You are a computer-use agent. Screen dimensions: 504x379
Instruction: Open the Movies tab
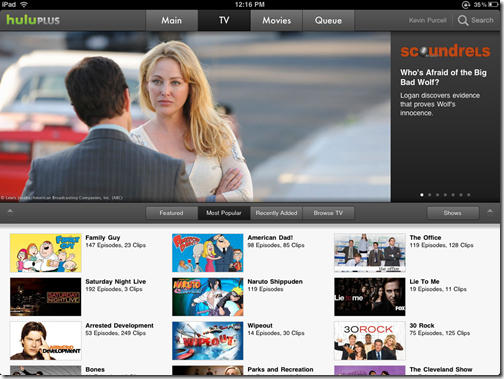[x=276, y=20]
